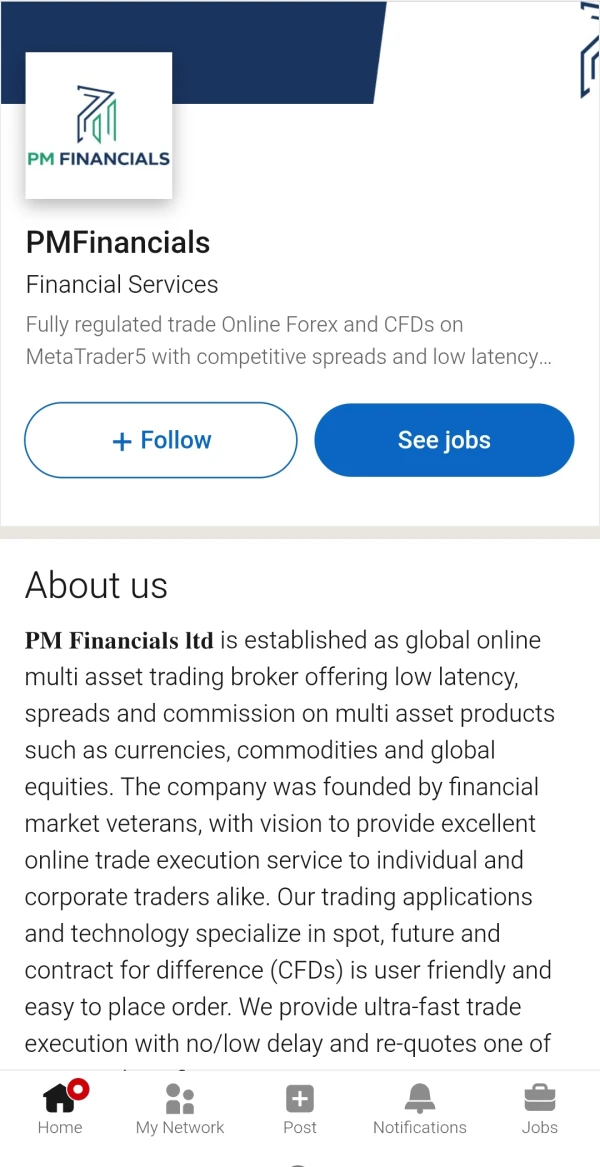Tap the dark blue cover banner
Viewport: 600px width, 1167px height.
point(280,50)
